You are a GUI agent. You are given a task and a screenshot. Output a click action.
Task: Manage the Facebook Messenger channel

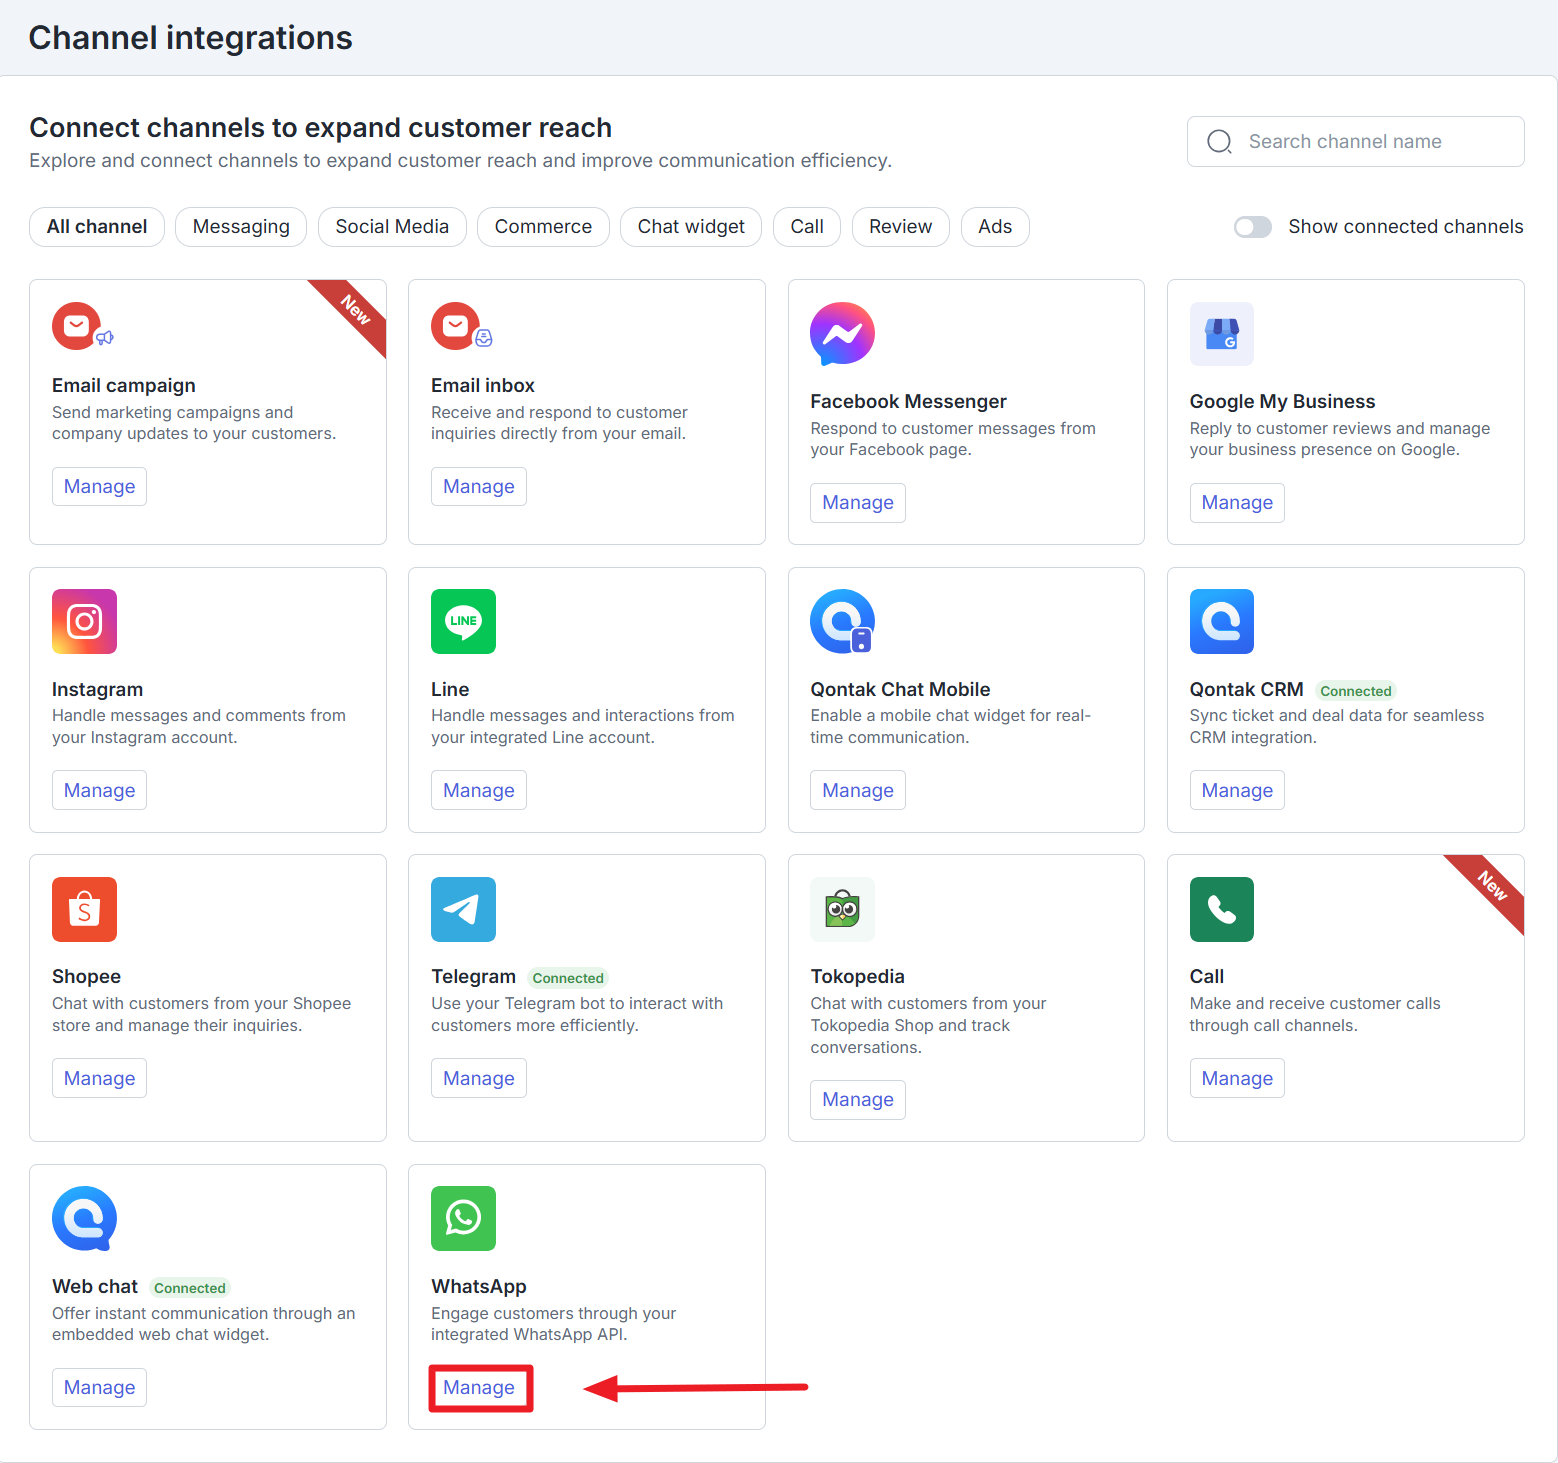[858, 503]
